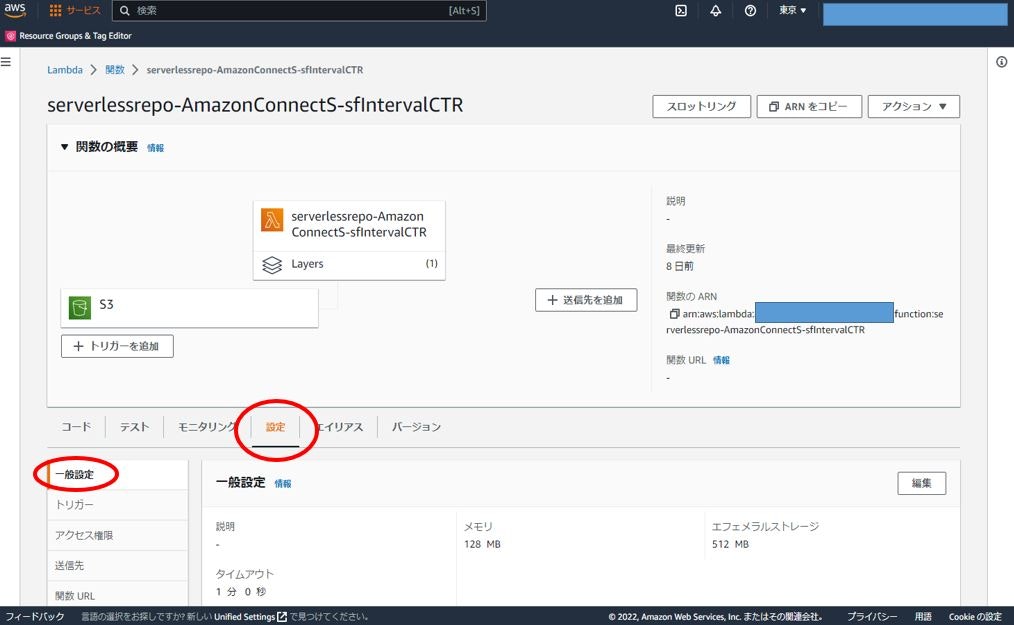Click the フィードバック footer link
The width and height of the screenshot is (1014, 625).
pos(35,617)
